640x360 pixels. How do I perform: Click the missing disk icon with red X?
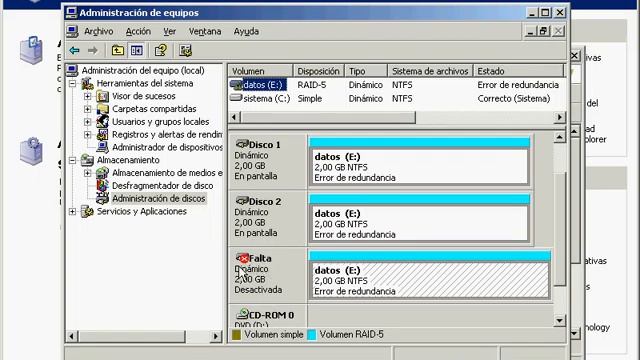point(242,258)
